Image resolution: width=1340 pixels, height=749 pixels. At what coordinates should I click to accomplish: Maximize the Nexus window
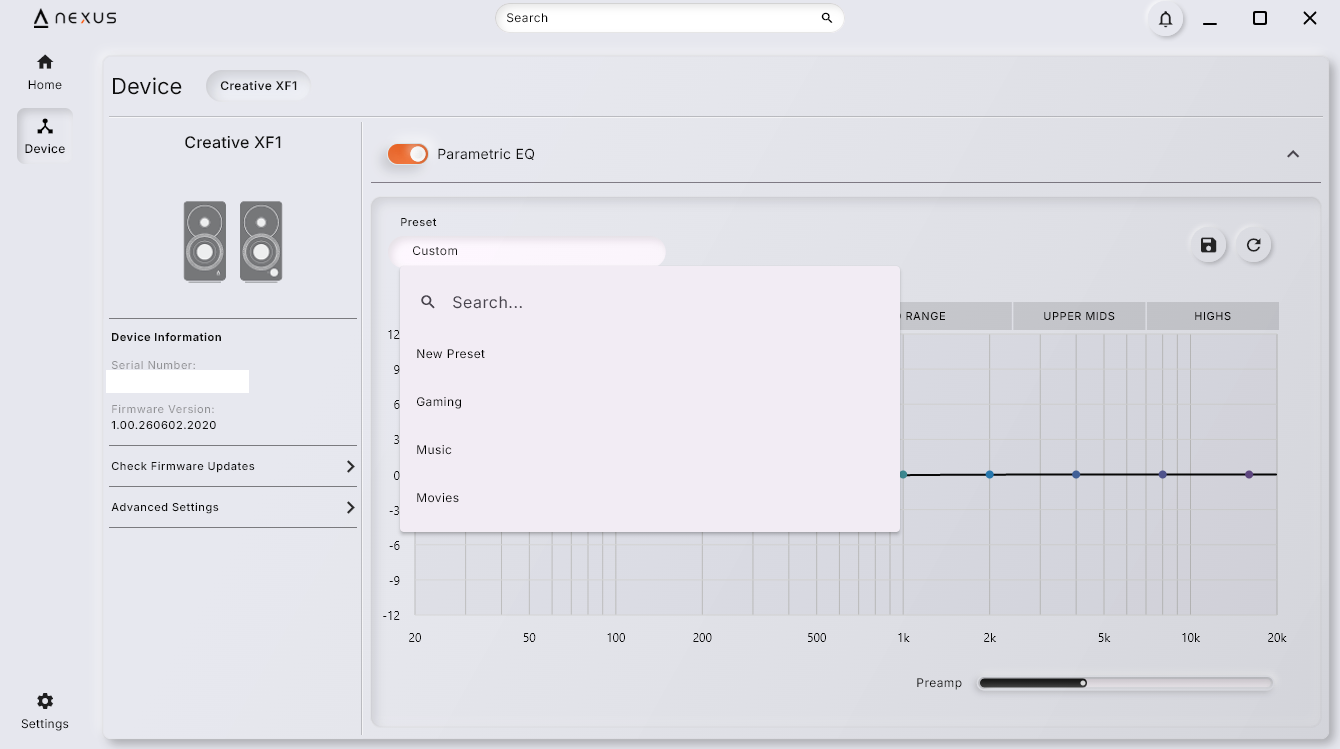coord(1260,18)
